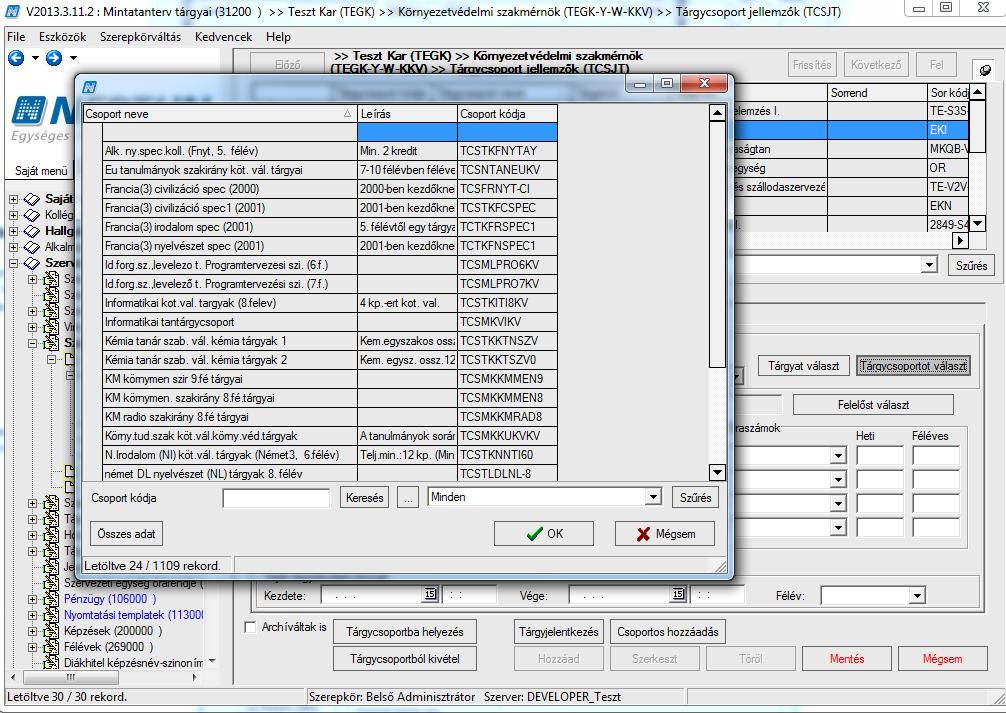The width and height of the screenshot is (1006, 713).
Task: Select row Informatikai tantárgycsoport
Action: point(330,322)
